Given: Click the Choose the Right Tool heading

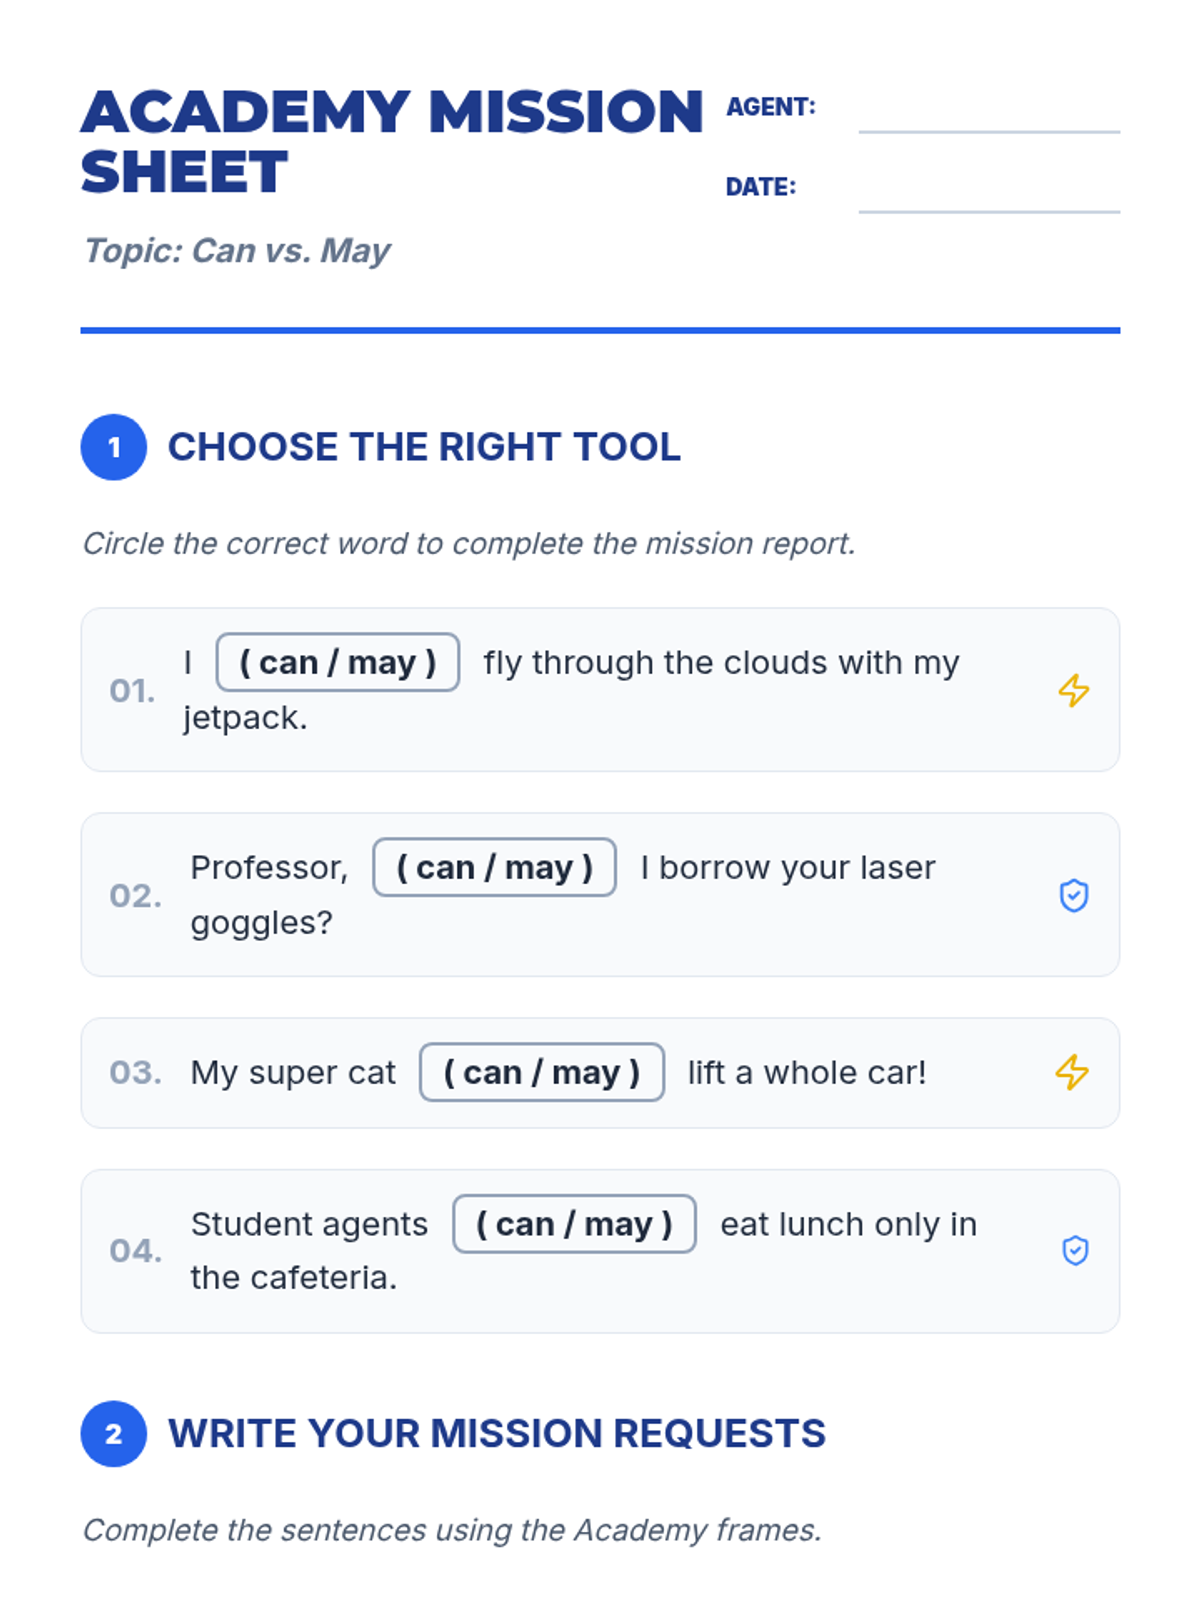Looking at the screenshot, I should click(x=424, y=447).
